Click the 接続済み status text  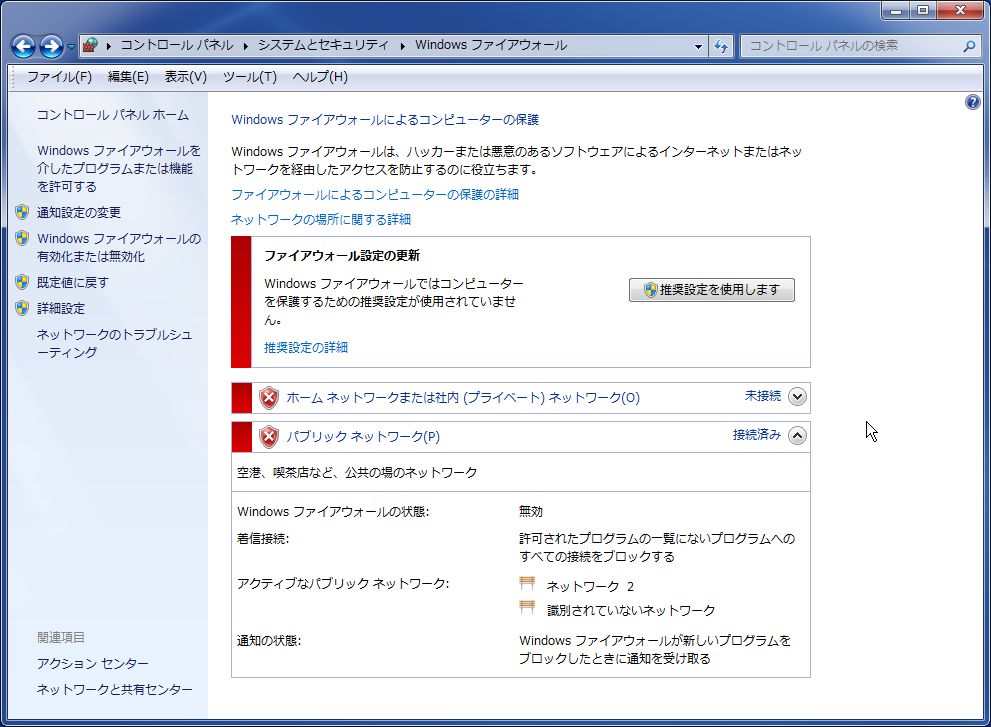point(757,435)
